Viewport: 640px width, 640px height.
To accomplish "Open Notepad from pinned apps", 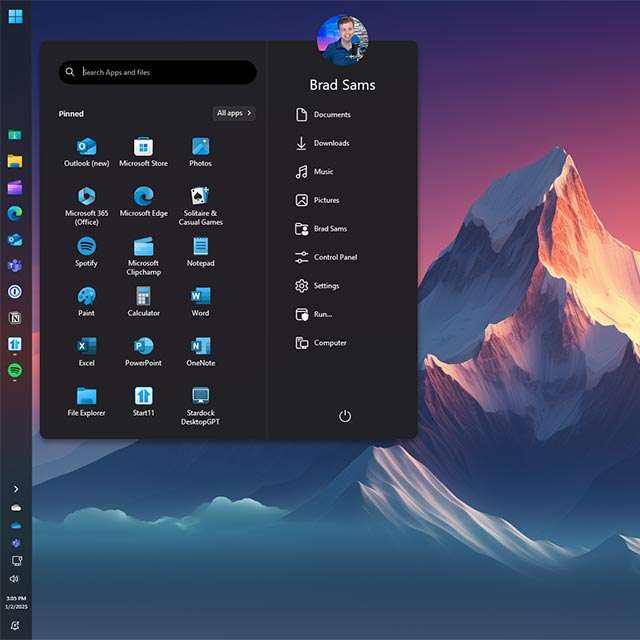I will click(x=200, y=252).
